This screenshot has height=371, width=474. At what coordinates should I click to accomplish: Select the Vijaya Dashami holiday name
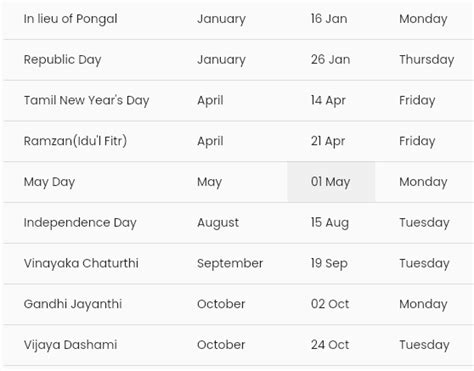click(70, 345)
